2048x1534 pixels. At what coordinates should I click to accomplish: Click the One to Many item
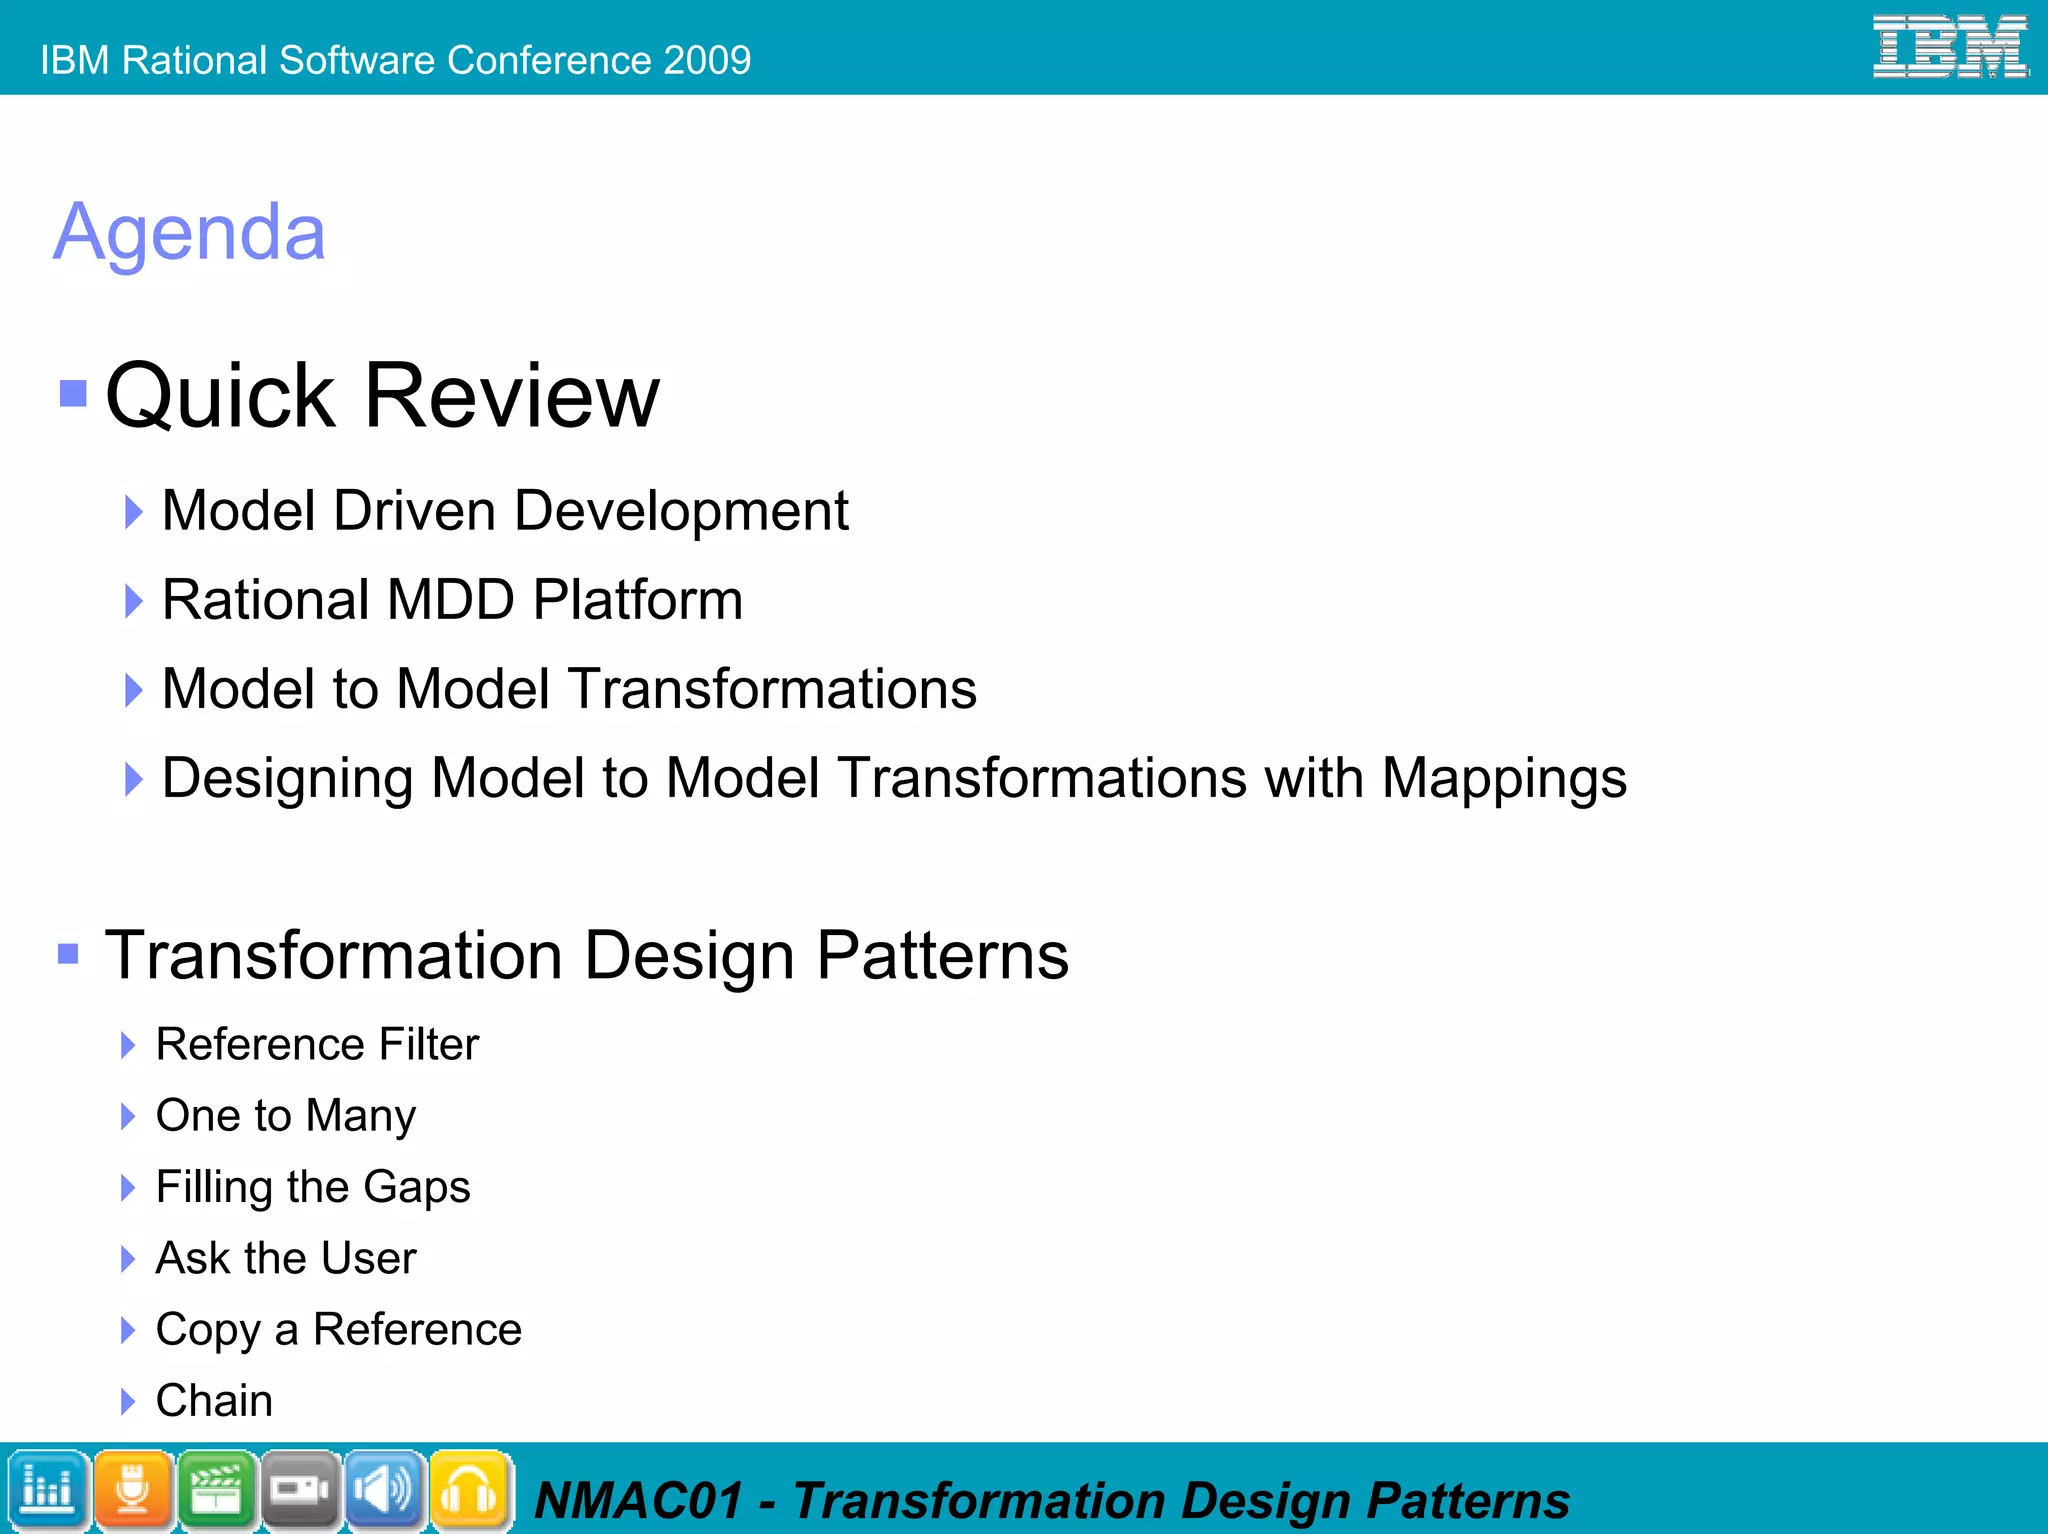285,1115
